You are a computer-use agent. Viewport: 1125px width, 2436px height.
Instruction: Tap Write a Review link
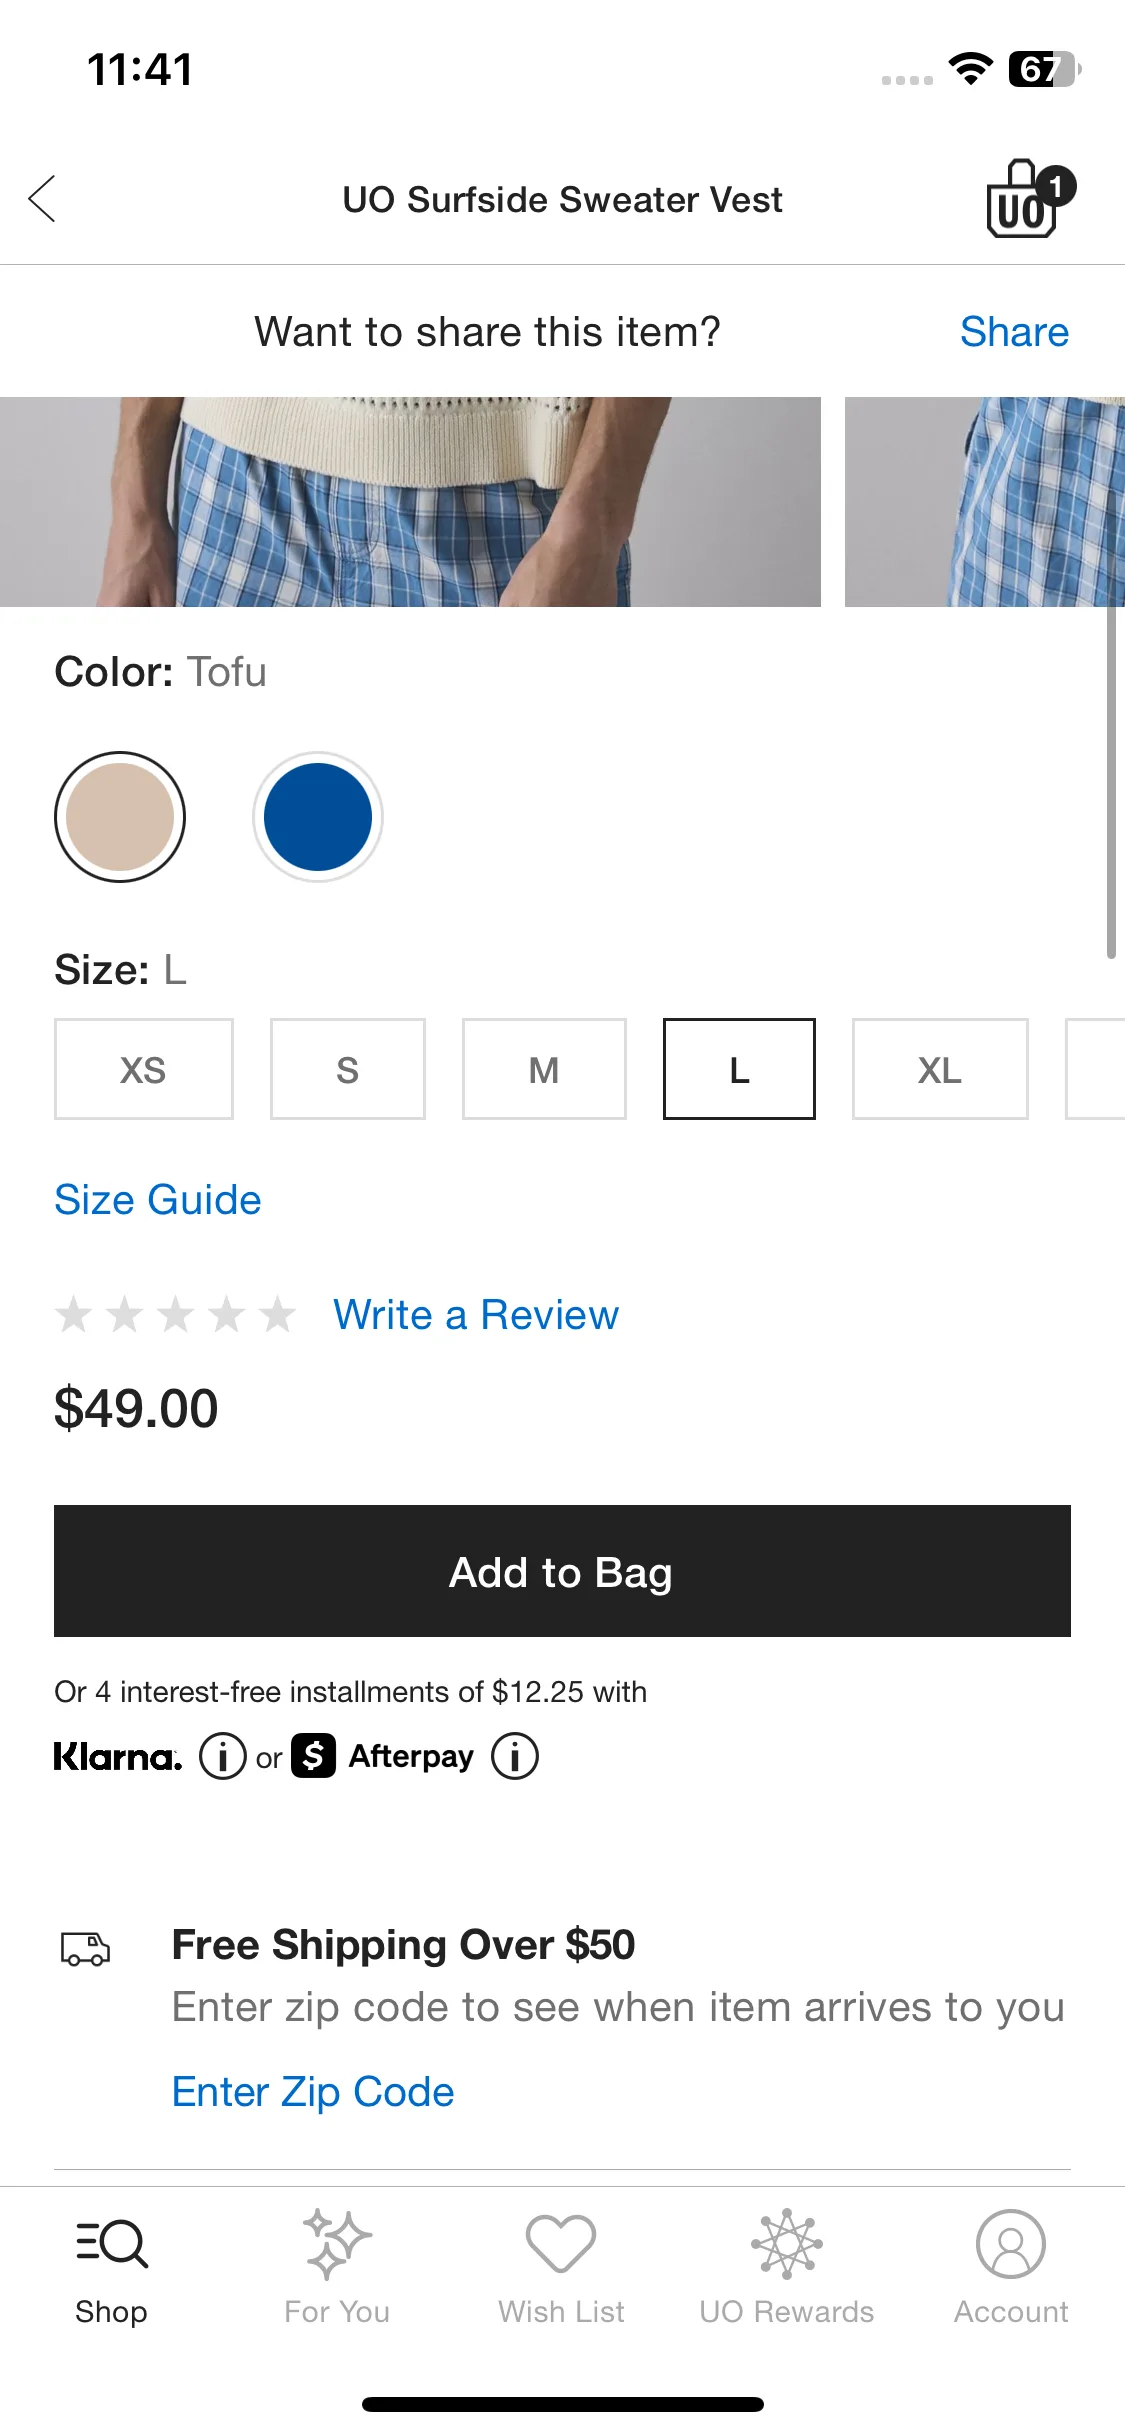point(476,1315)
